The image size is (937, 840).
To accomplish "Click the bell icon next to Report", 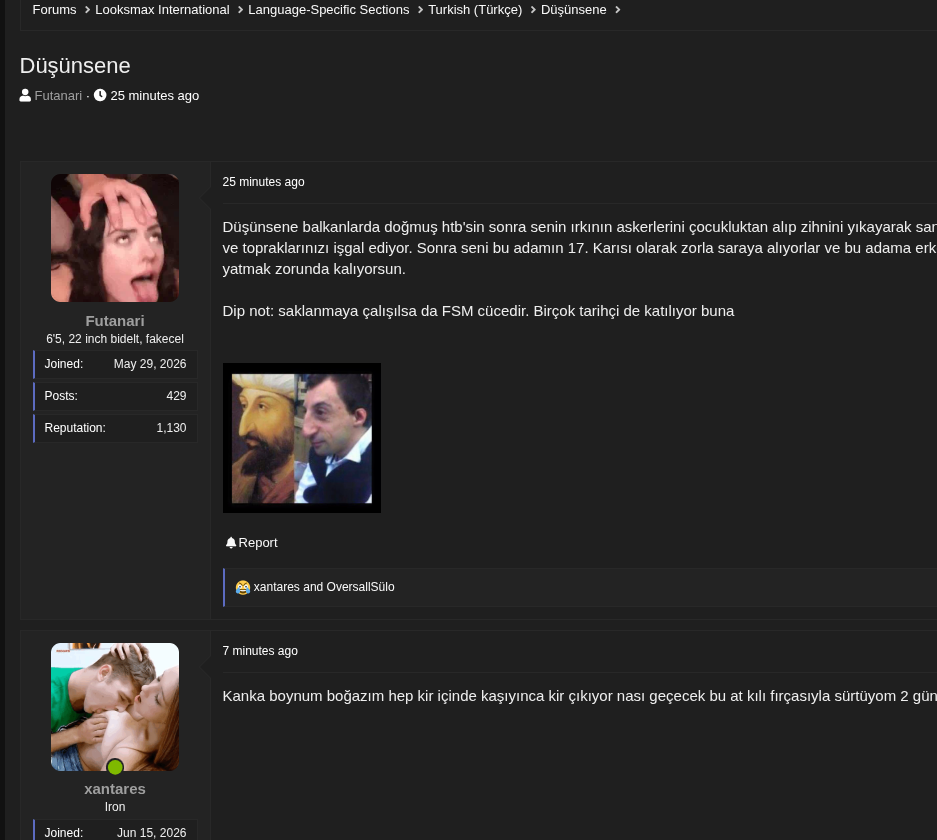I will 231,542.
